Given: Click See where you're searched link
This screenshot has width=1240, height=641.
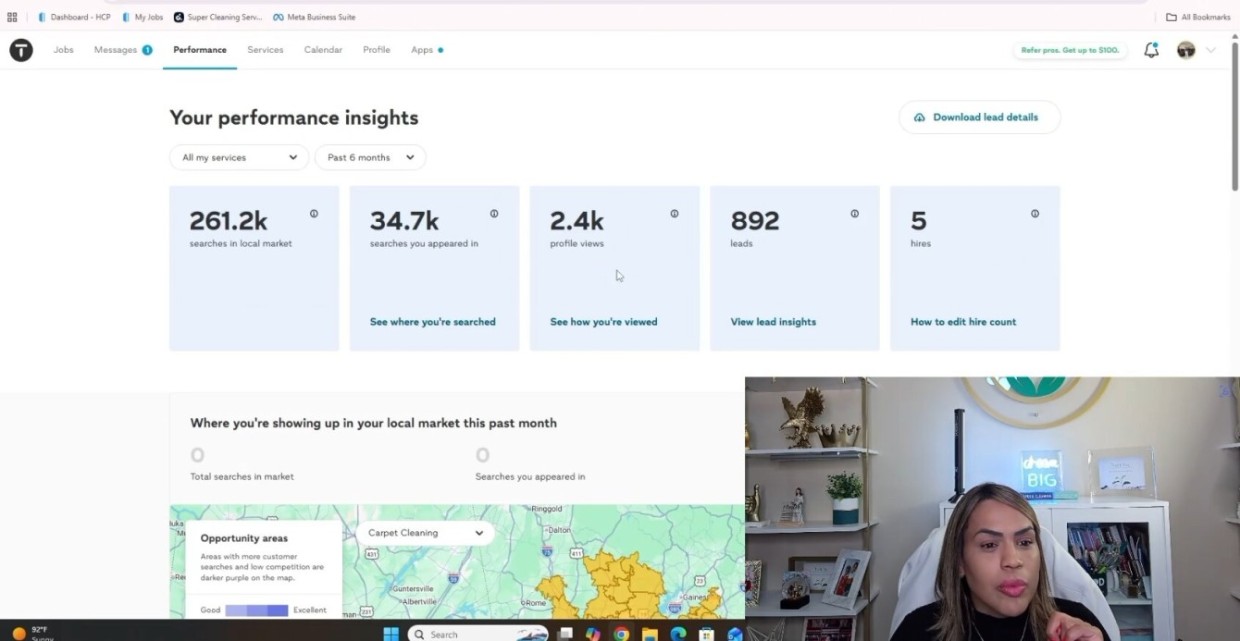Looking at the screenshot, I should coord(432,322).
